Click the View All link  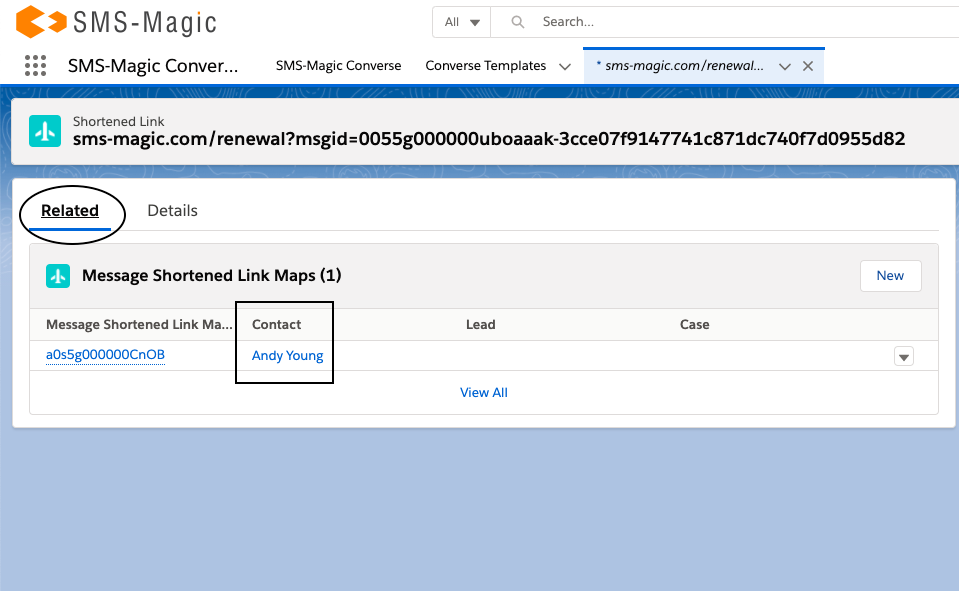click(484, 393)
